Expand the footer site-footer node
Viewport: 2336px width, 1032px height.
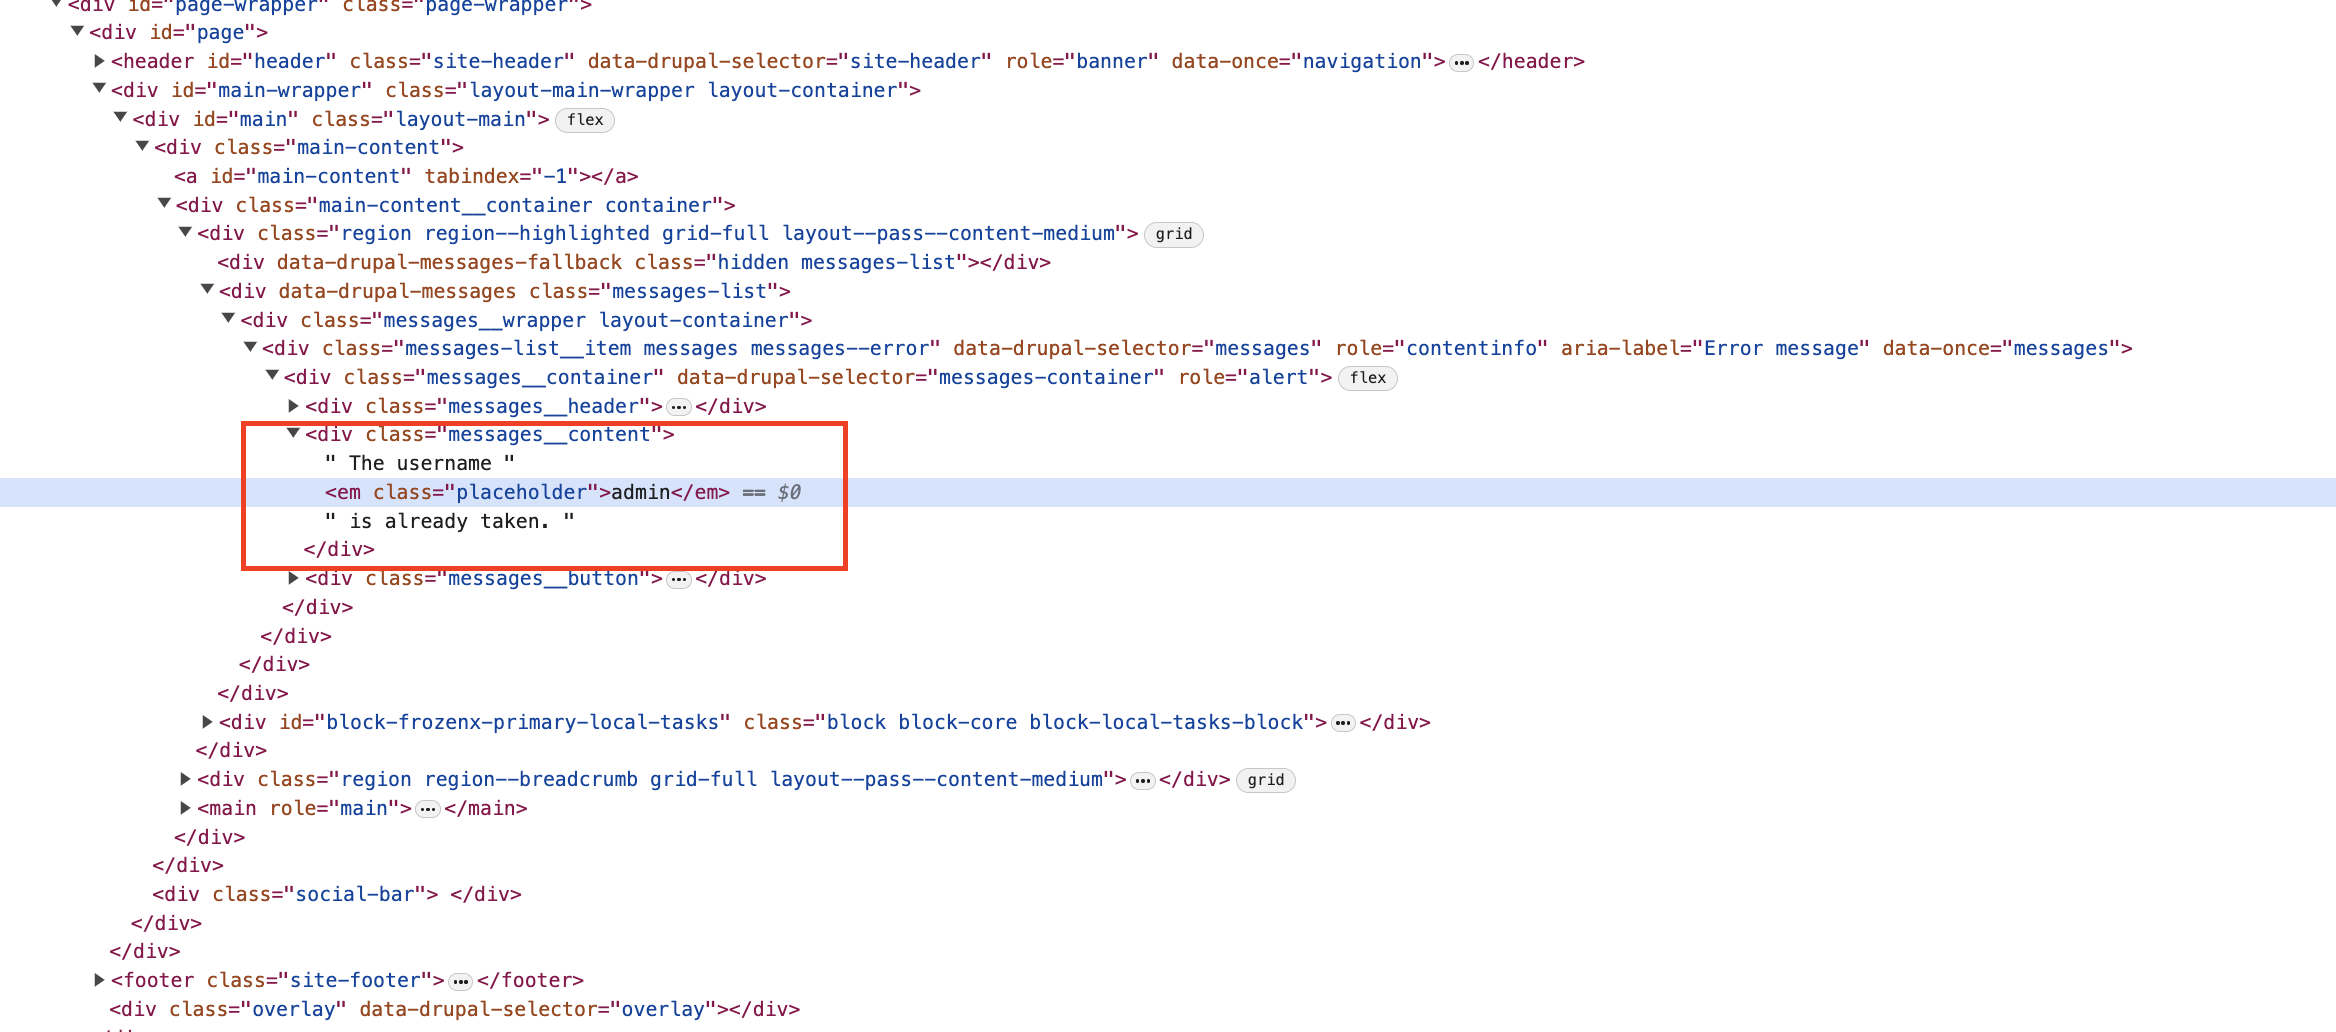point(99,980)
